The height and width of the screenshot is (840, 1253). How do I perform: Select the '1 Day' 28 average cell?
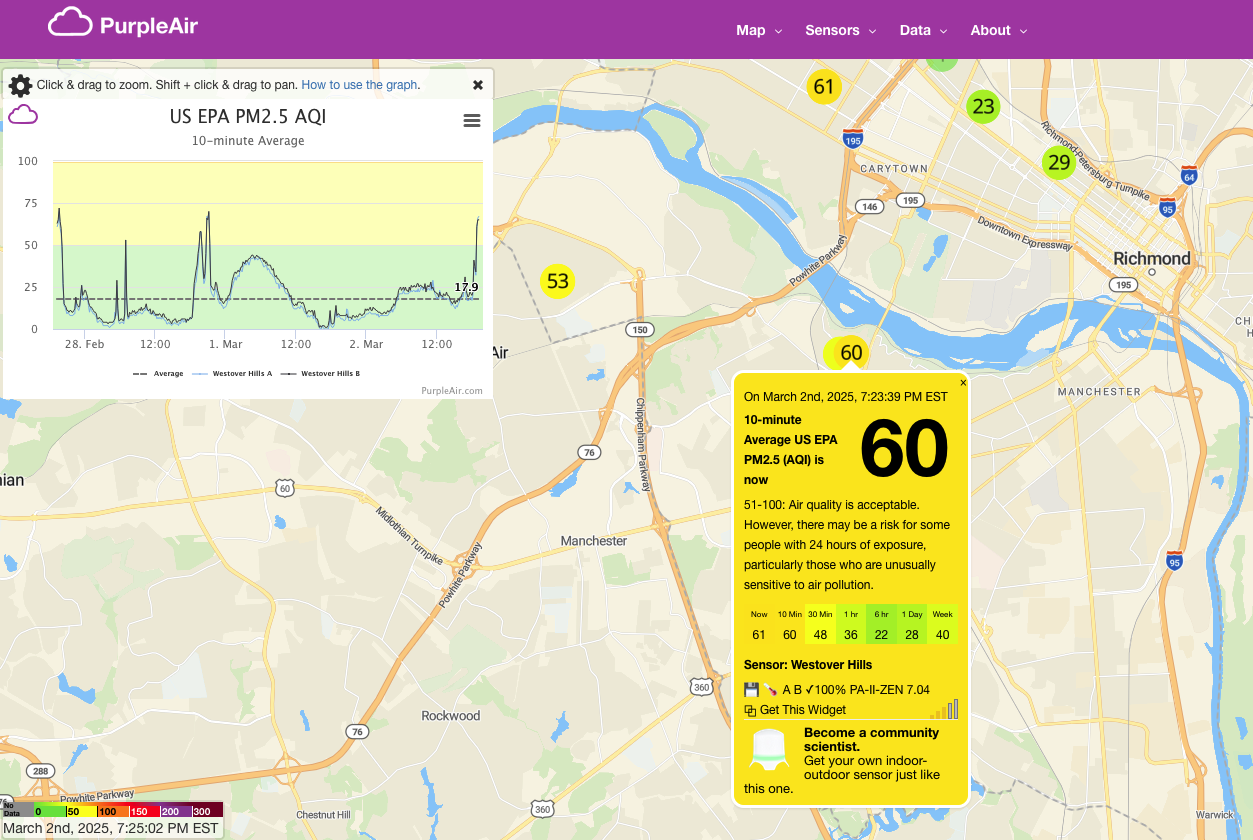point(911,625)
